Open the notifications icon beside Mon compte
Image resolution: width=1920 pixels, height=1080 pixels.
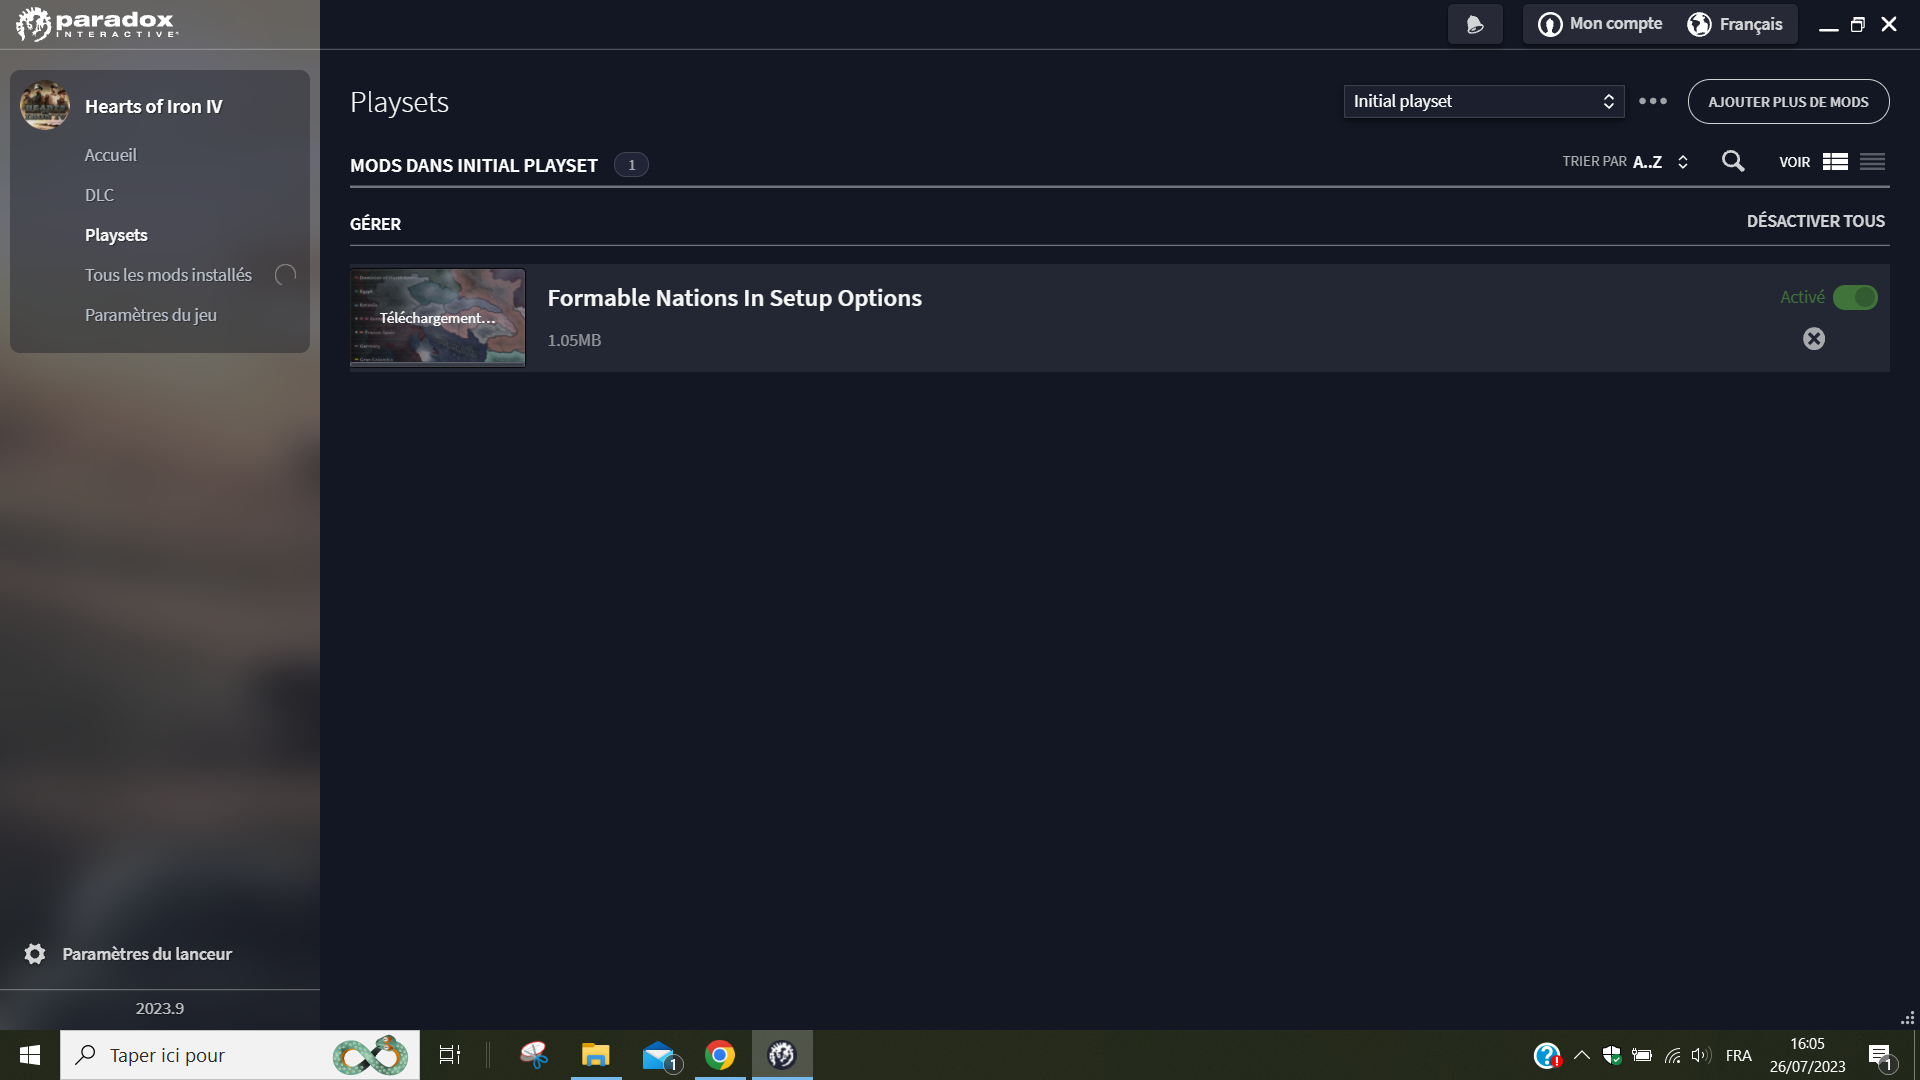1475,24
